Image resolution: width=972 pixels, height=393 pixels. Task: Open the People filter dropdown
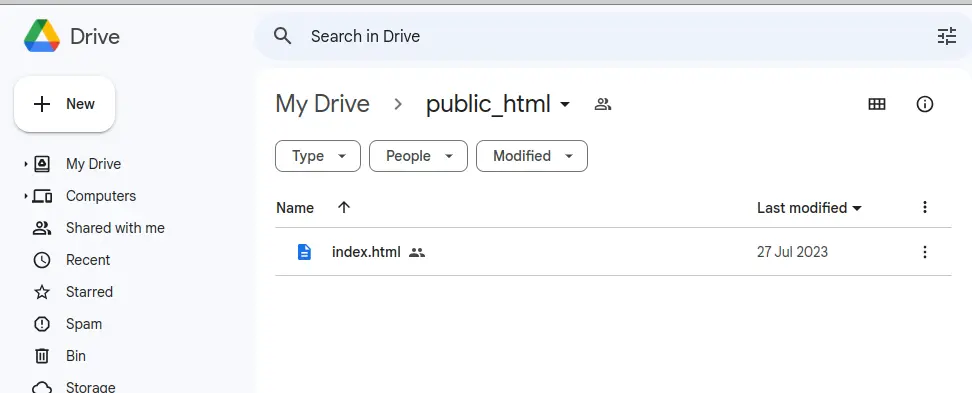click(418, 156)
